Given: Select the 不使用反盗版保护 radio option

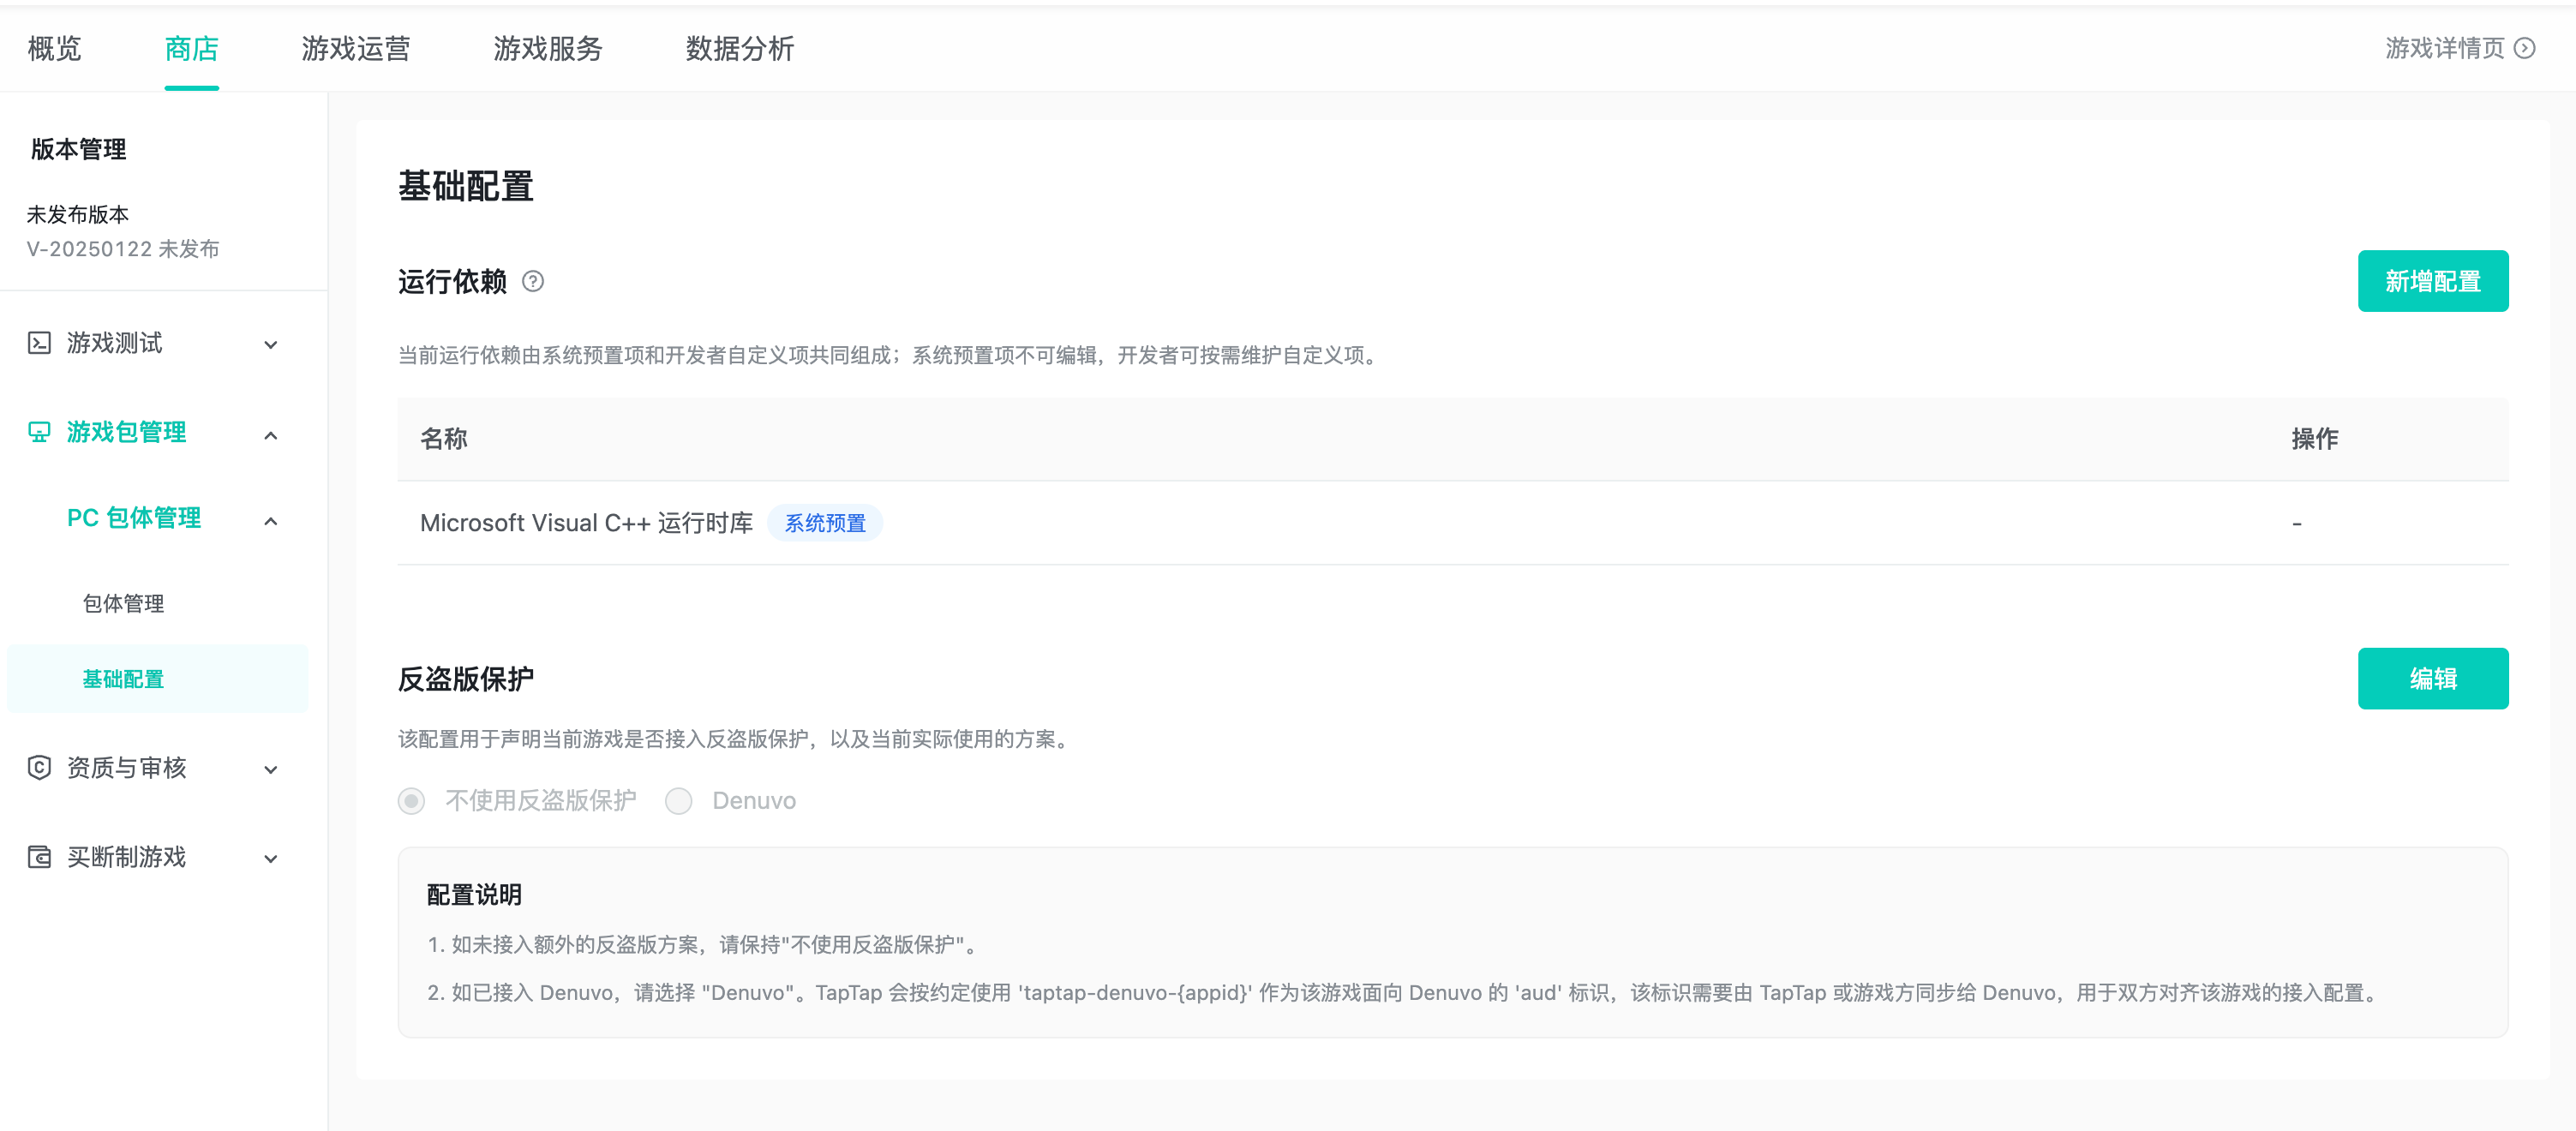Looking at the screenshot, I should coord(411,800).
